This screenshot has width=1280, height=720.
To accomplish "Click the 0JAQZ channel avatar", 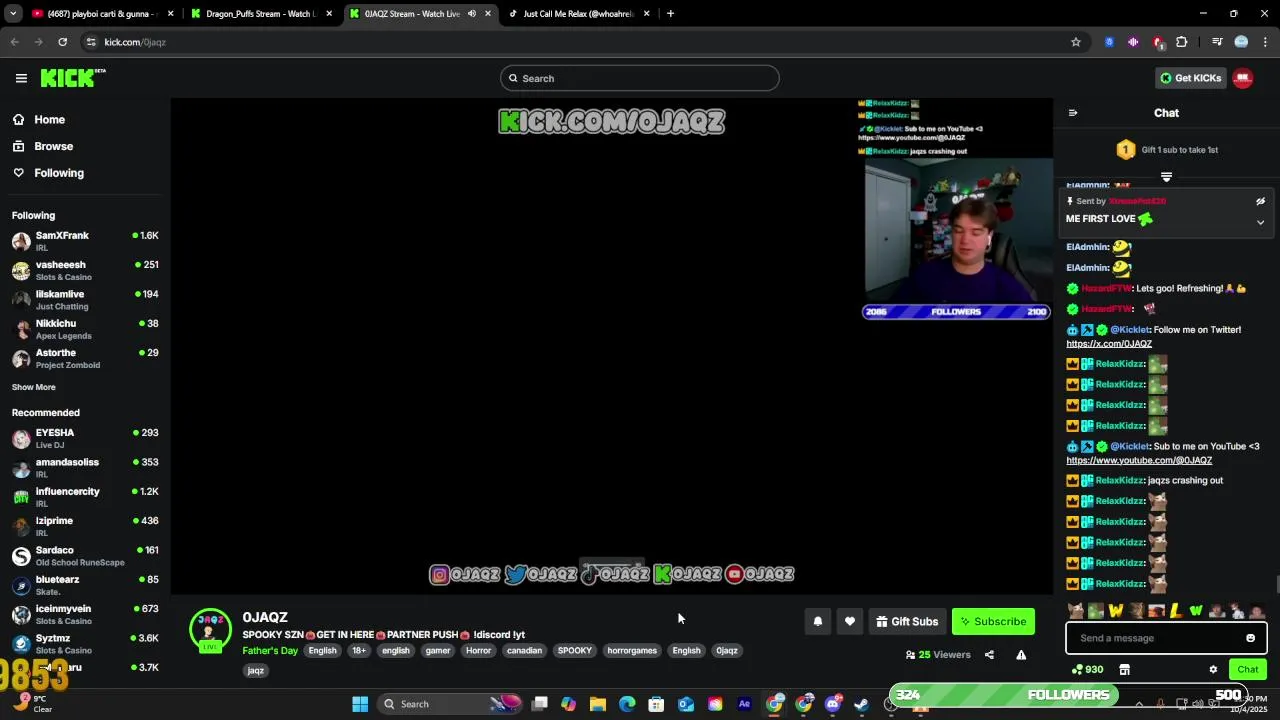I will click(x=210, y=630).
